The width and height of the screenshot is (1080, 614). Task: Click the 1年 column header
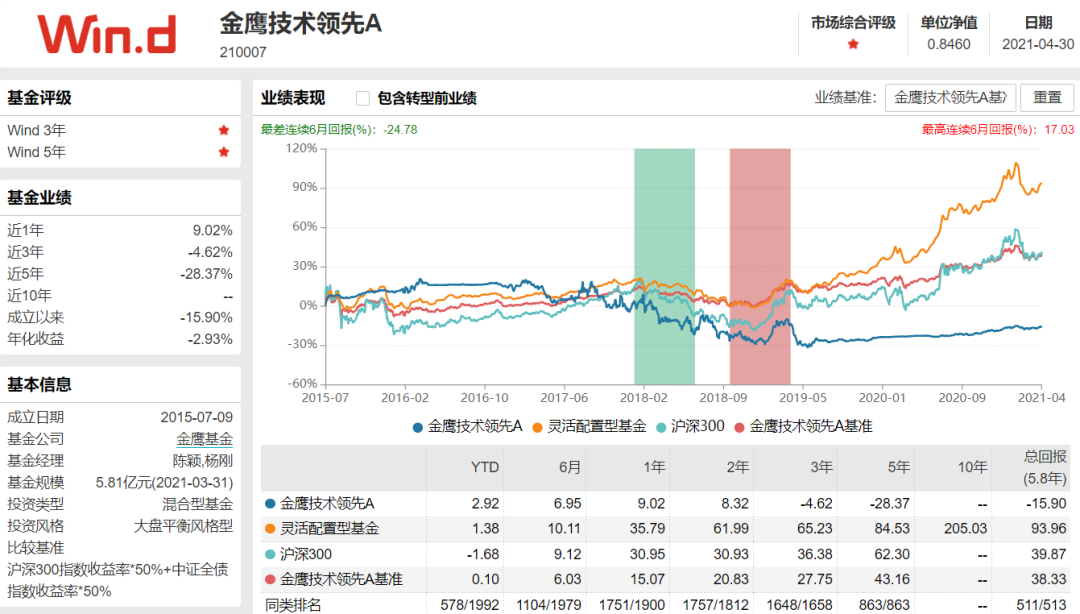click(654, 467)
